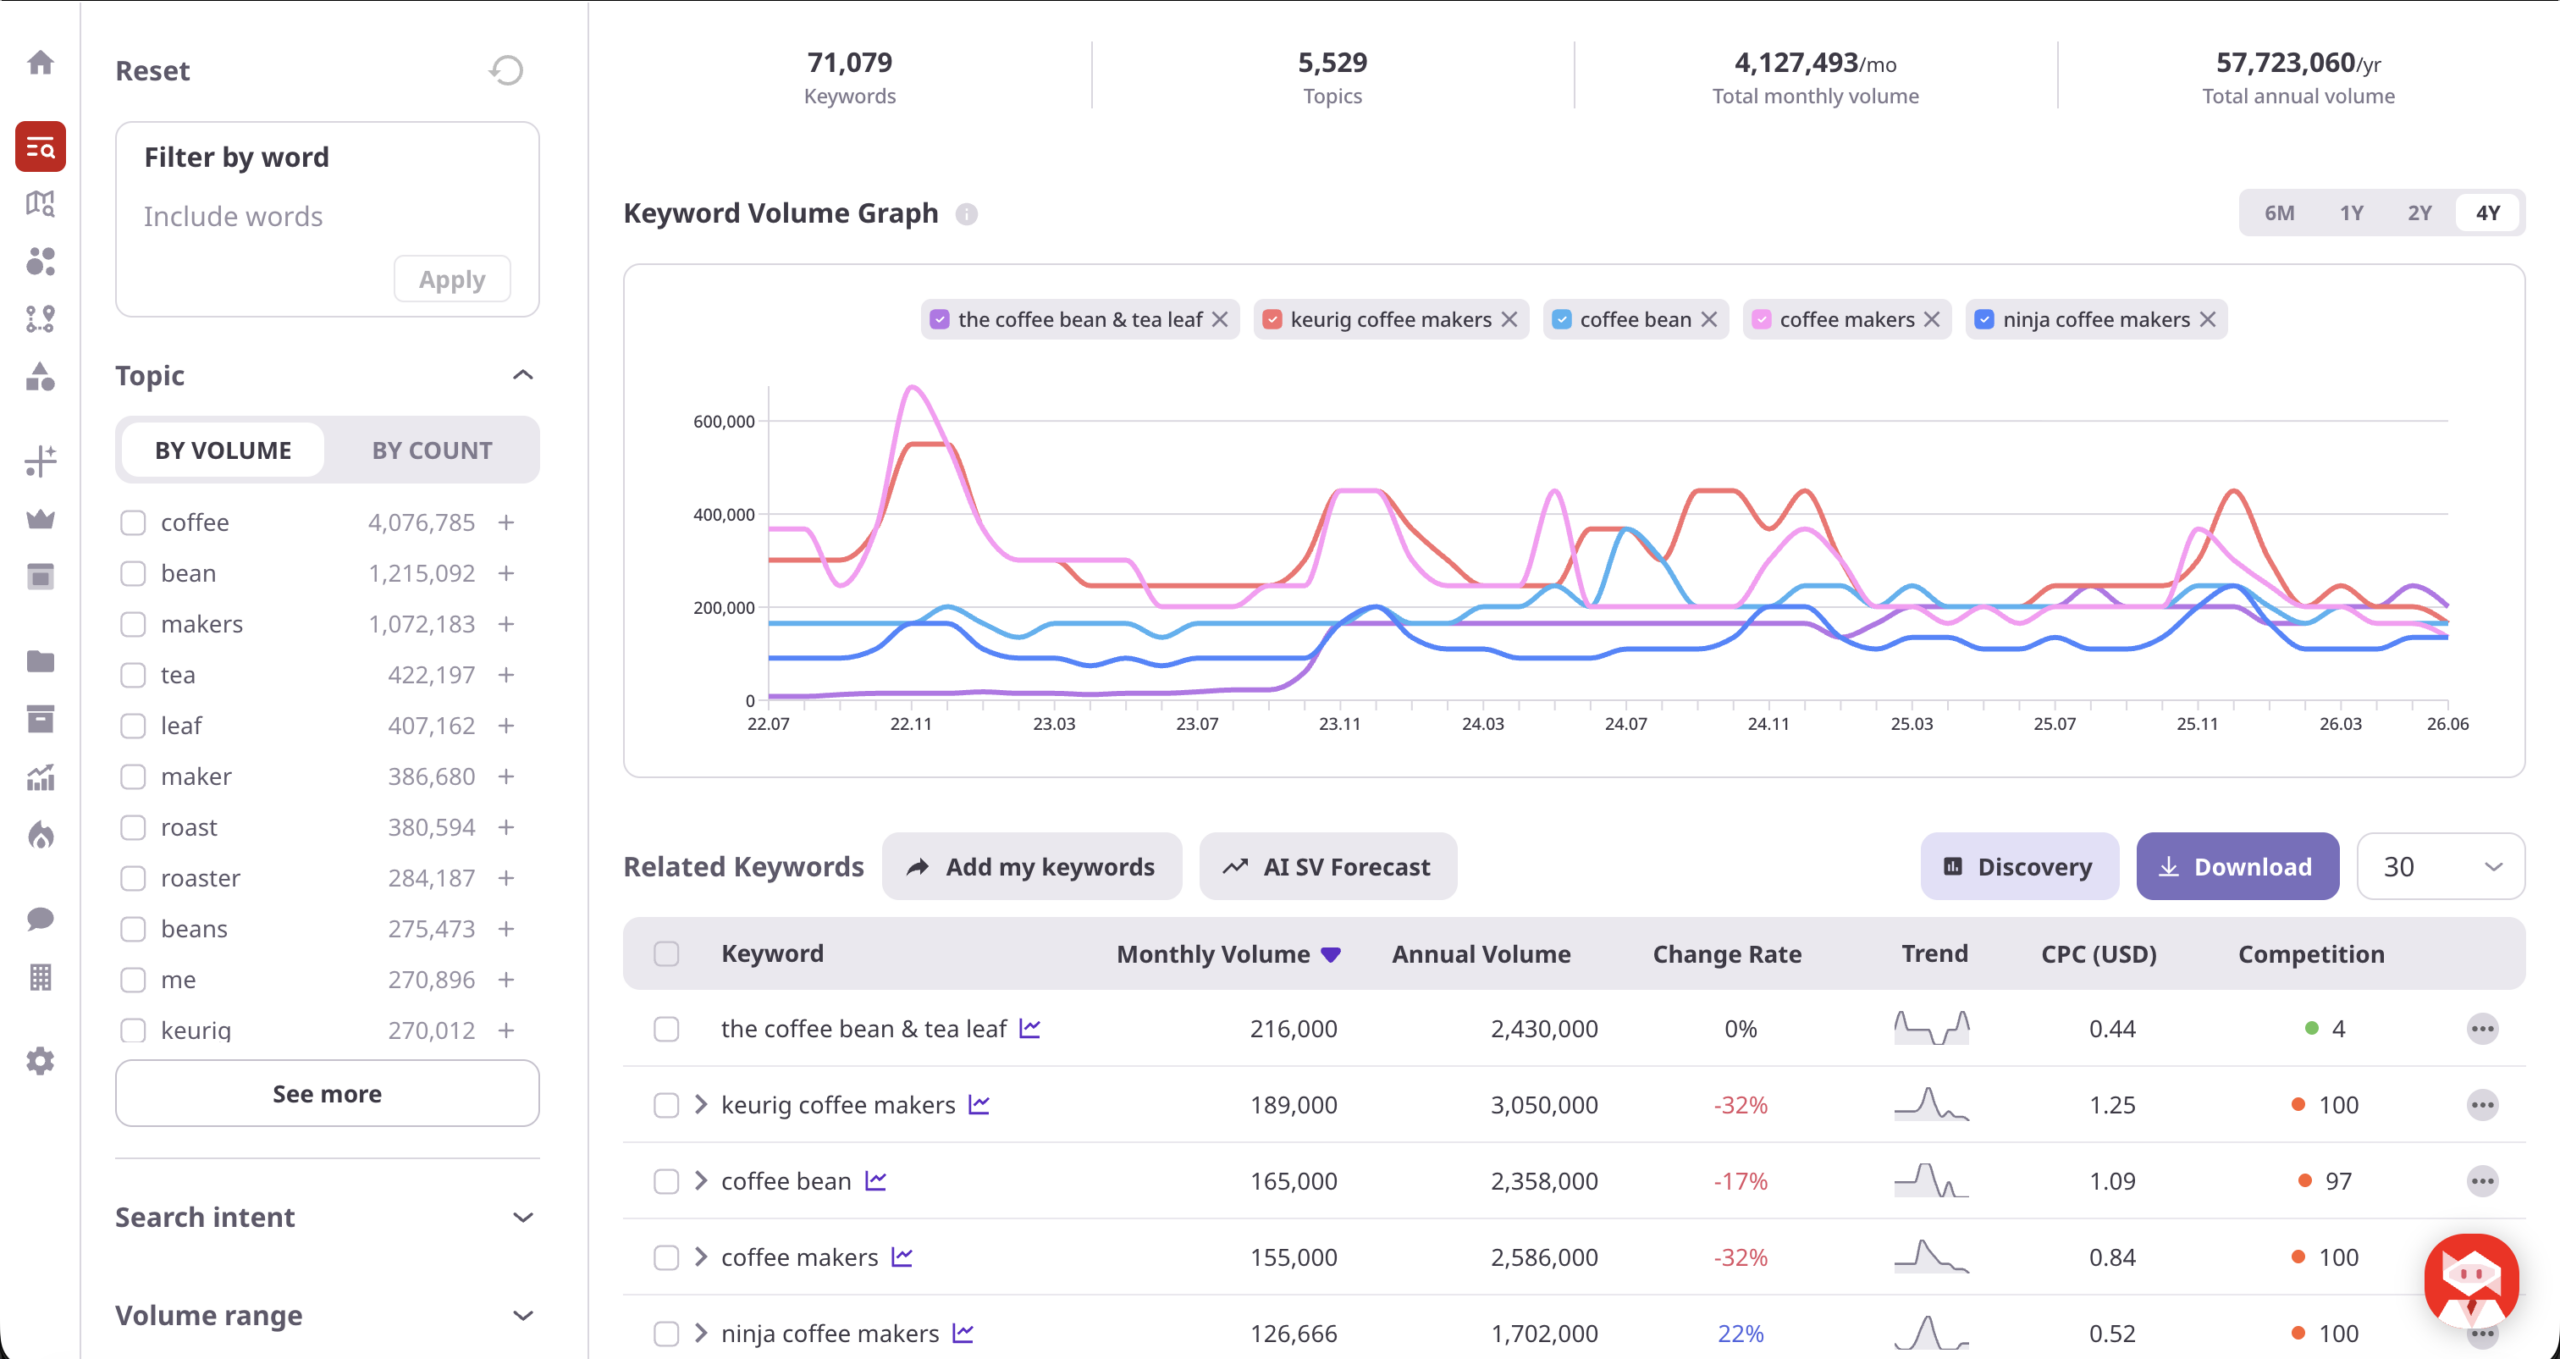Select the coffee bean & tea leaf row checkbox
The image size is (2560, 1359).
pyautogui.click(x=666, y=1029)
